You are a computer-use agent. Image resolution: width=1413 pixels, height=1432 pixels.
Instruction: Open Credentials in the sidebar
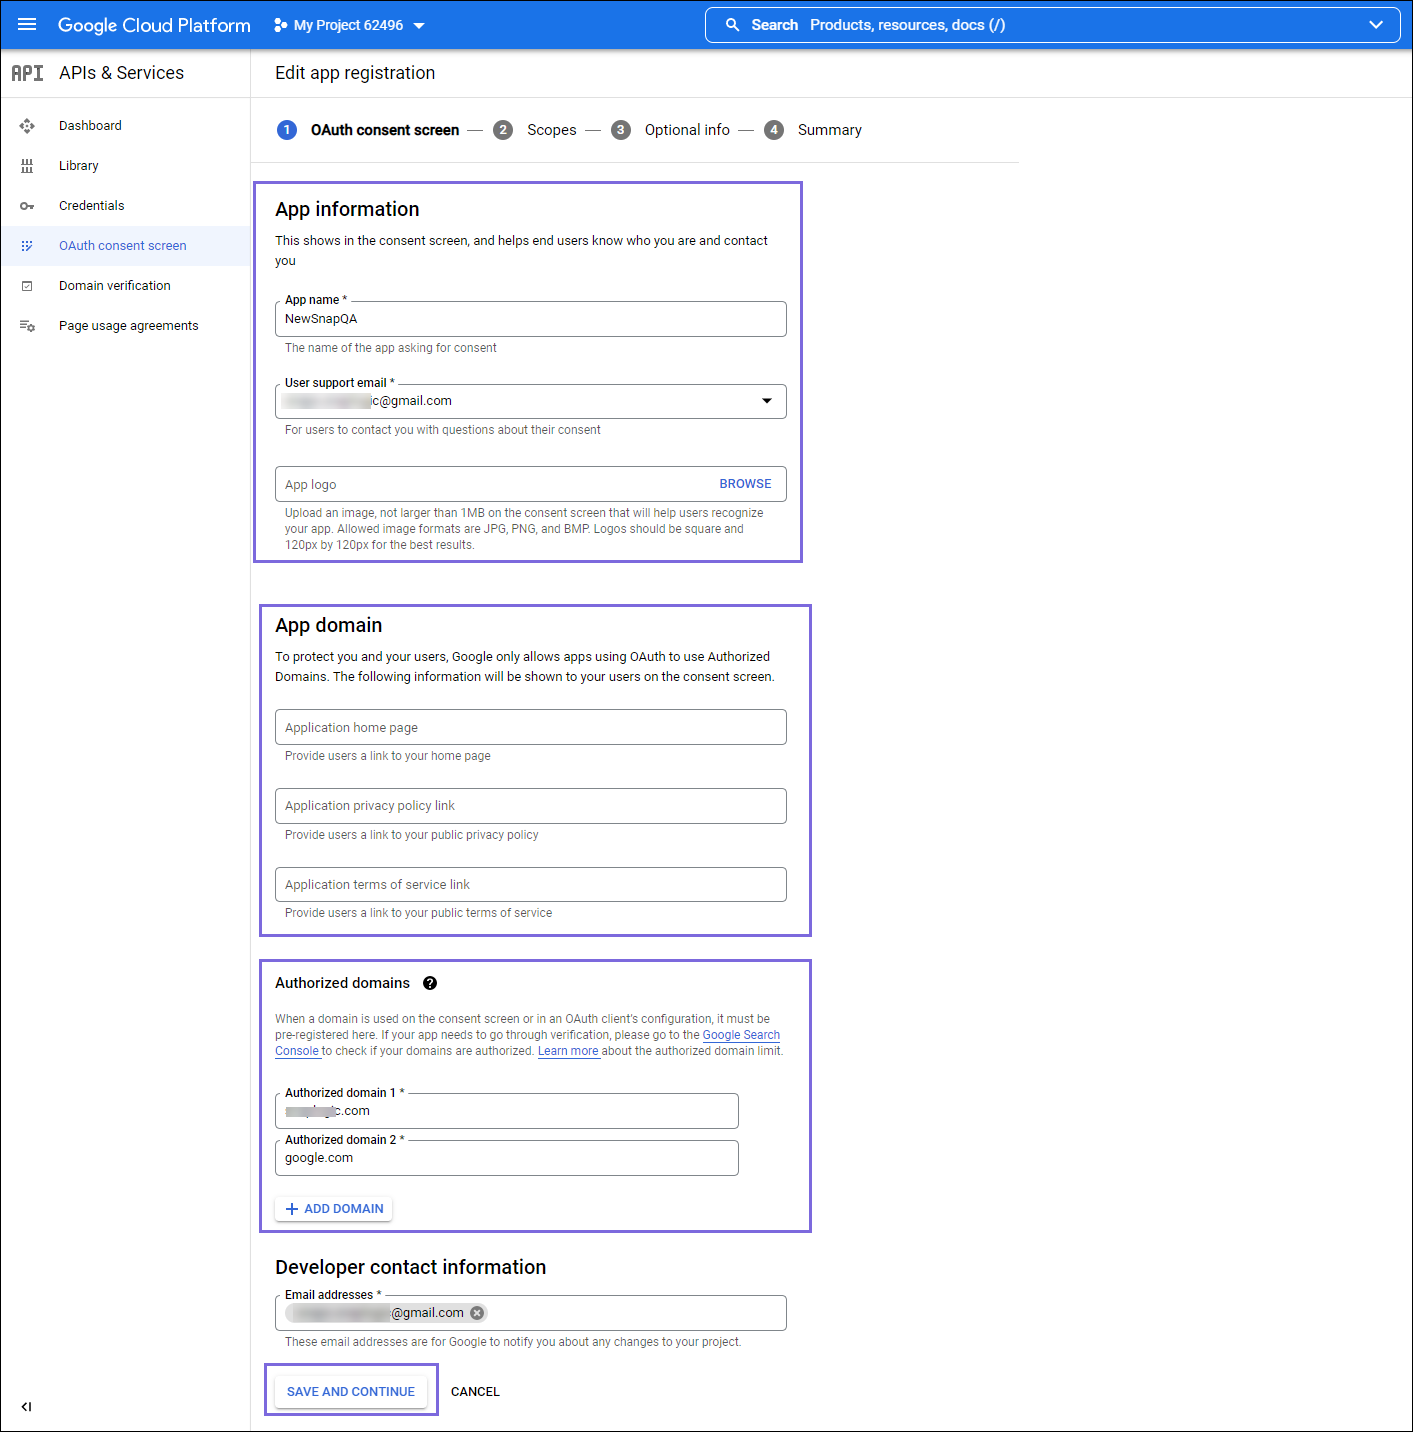[x=92, y=206]
